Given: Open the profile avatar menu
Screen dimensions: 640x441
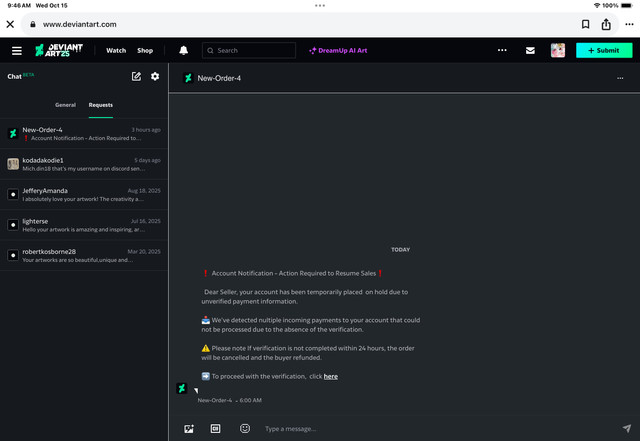Looking at the screenshot, I should click(x=558, y=50).
